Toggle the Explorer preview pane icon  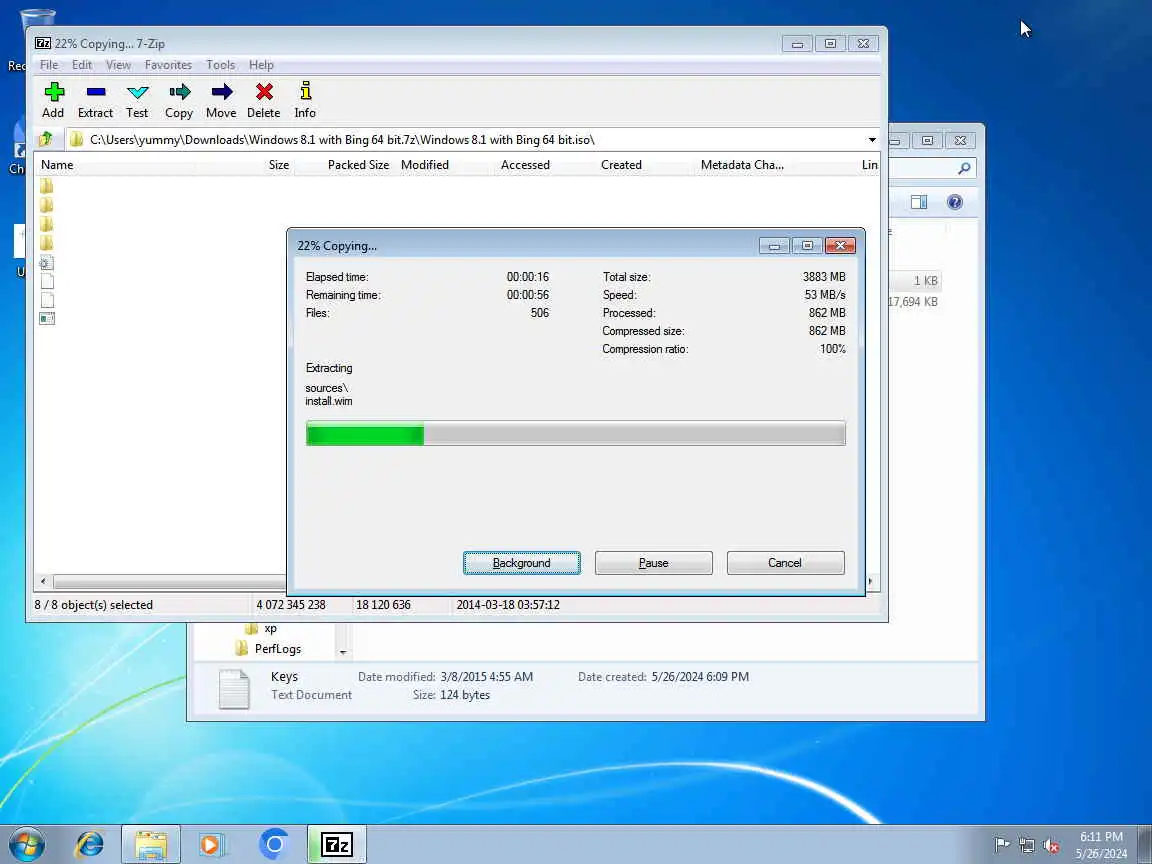coord(919,202)
